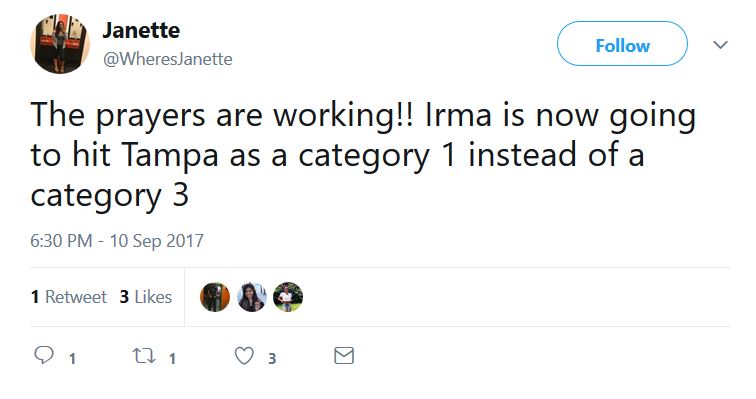View the 1 Retweet list

(68, 297)
